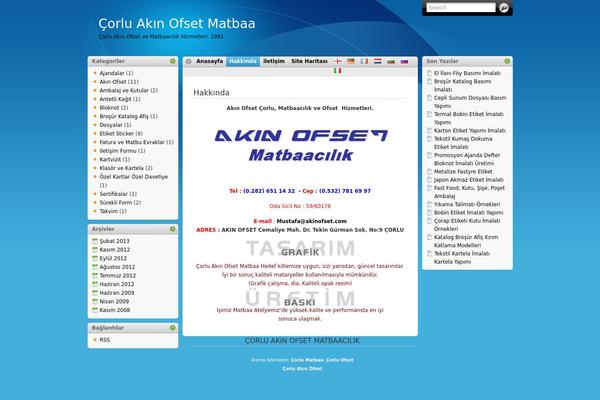
Task: Open the Kasım 2008 archive
Action: [x=115, y=310]
